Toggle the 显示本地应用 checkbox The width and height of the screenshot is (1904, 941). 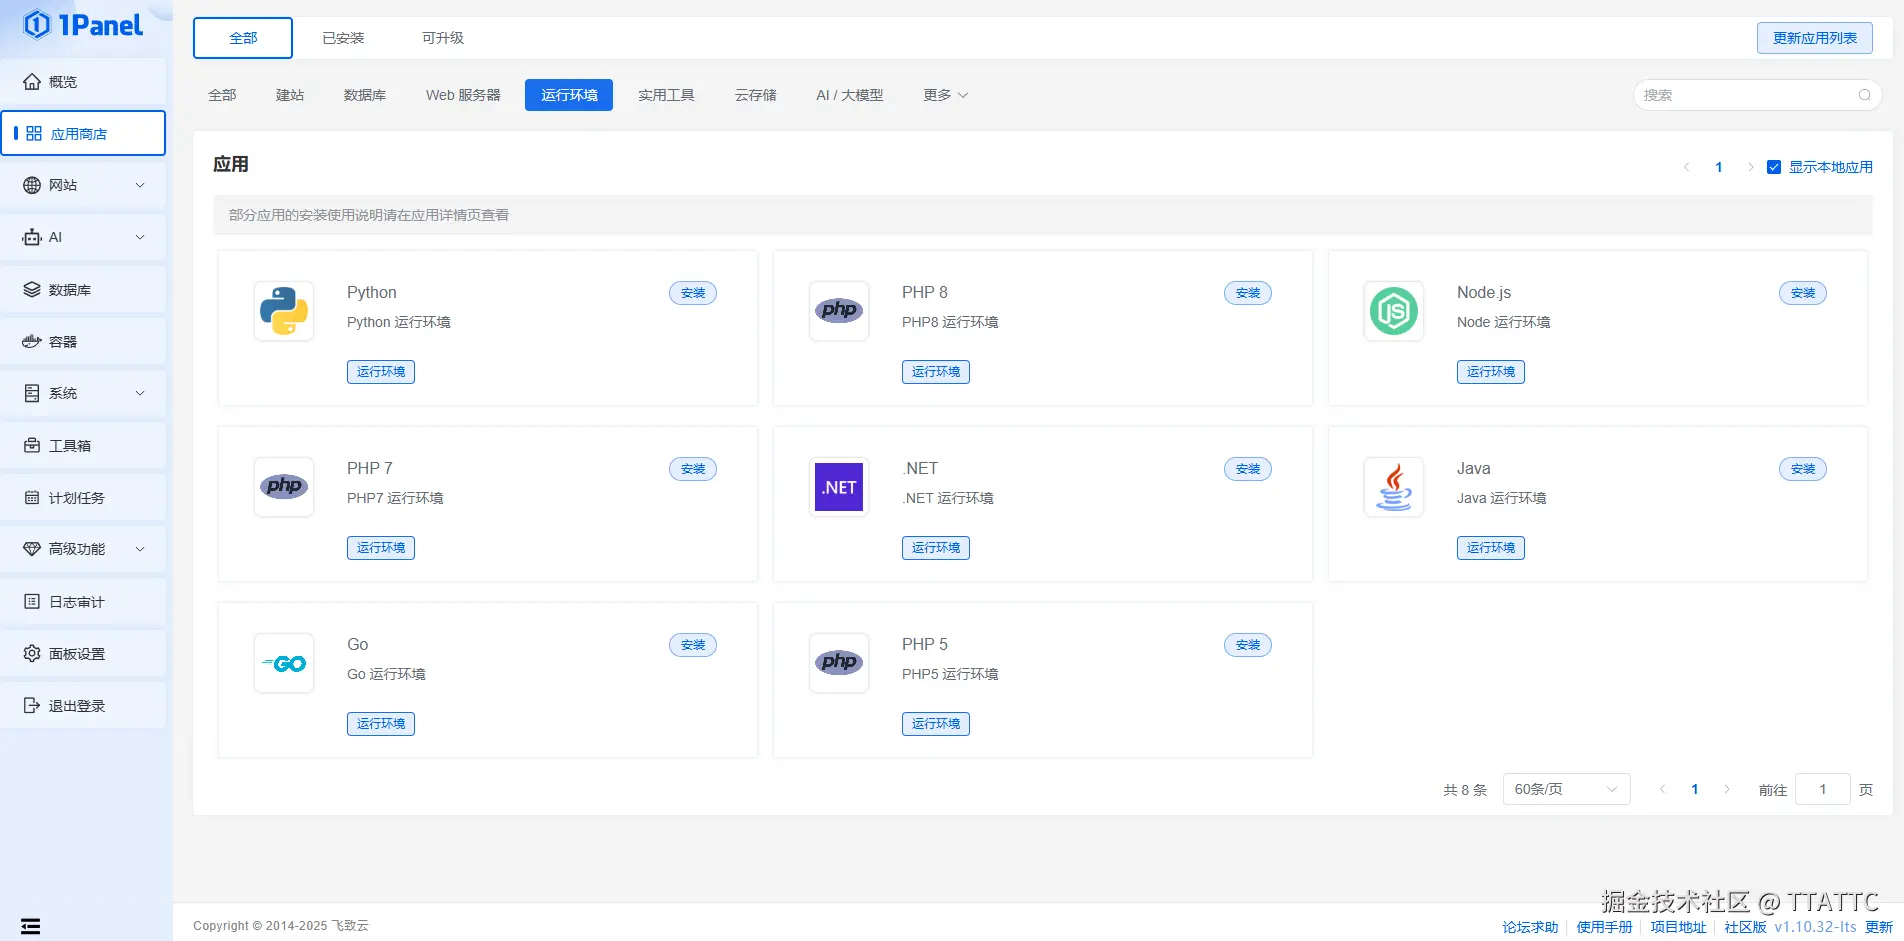(1774, 167)
